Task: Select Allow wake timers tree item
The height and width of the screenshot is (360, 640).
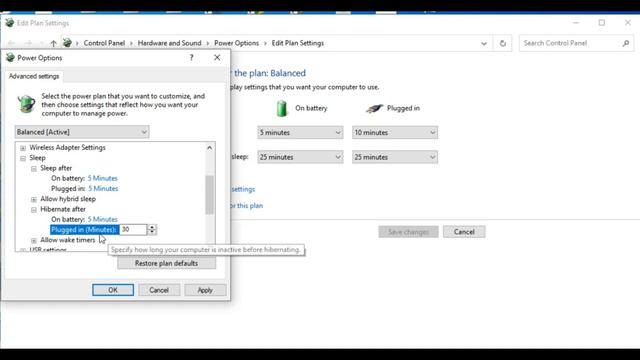Action: pos(67,240)
